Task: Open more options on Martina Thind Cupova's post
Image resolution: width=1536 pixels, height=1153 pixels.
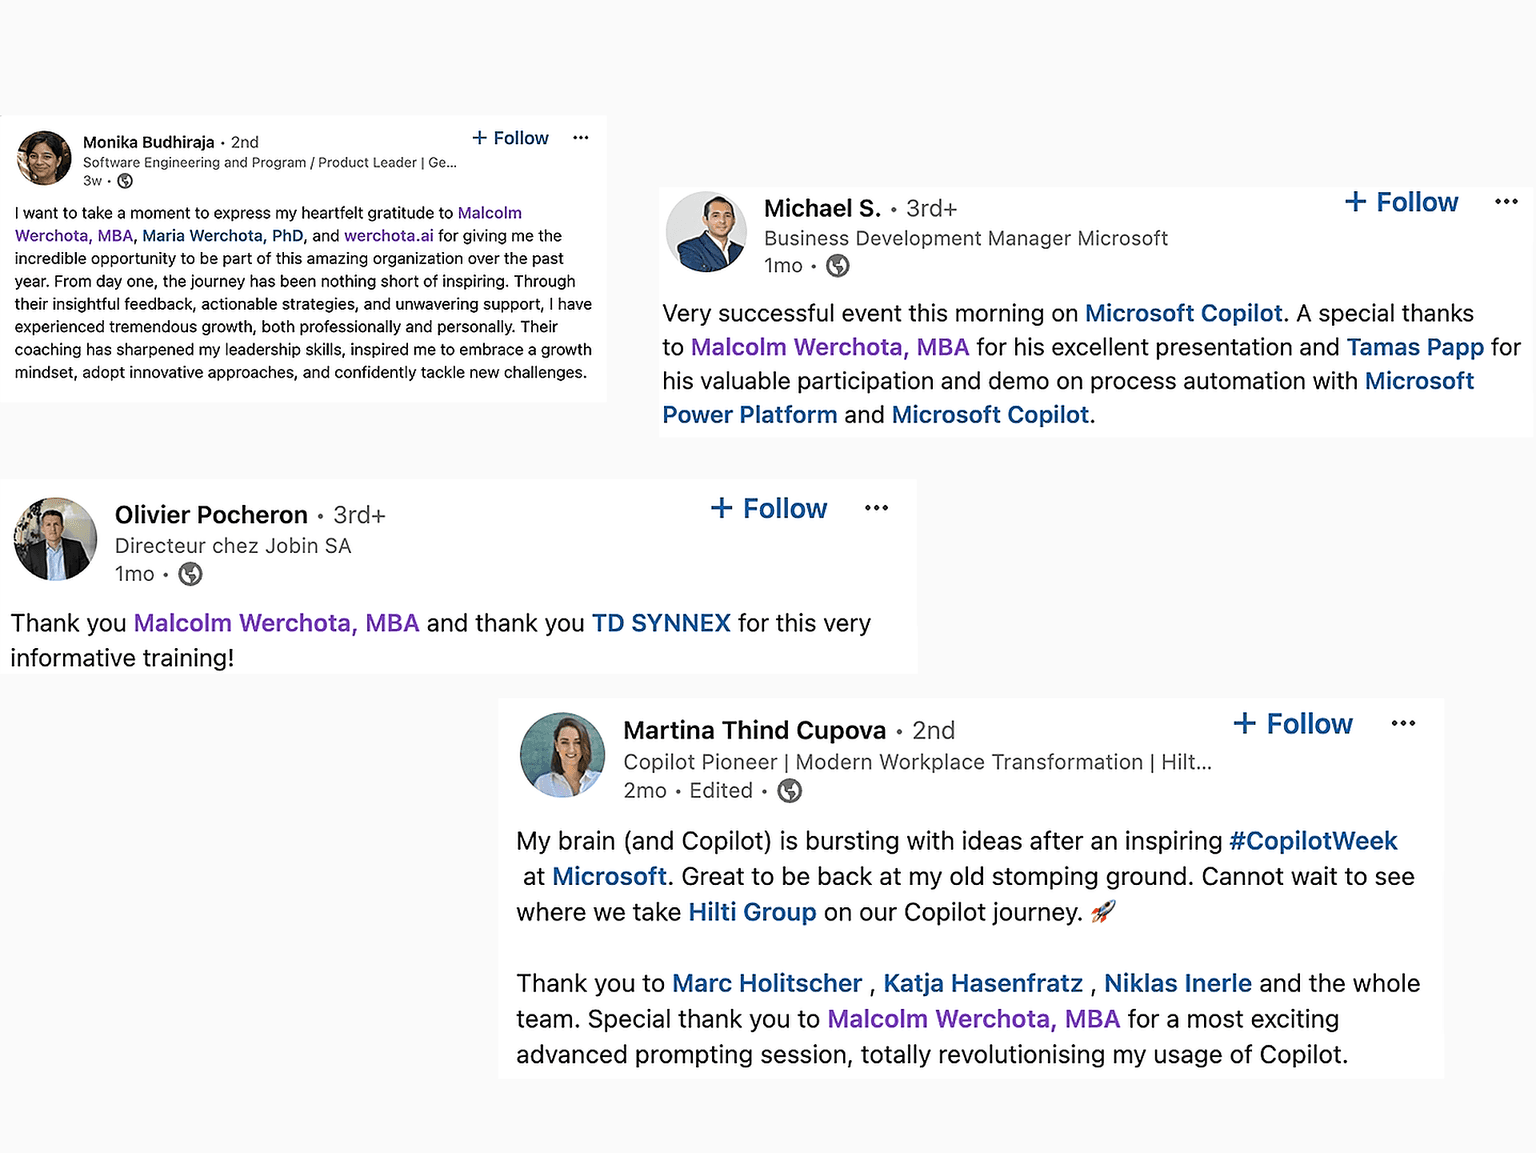Action: click(x=1403, y=723)
